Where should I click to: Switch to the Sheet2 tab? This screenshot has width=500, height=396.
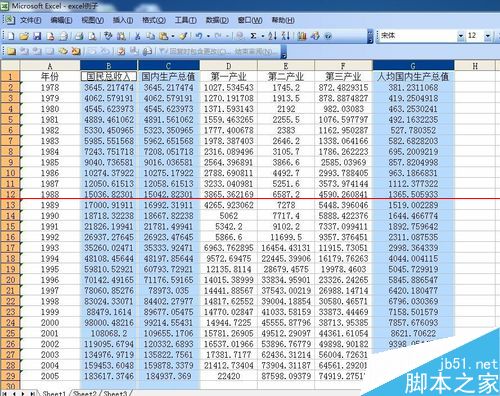85,393
